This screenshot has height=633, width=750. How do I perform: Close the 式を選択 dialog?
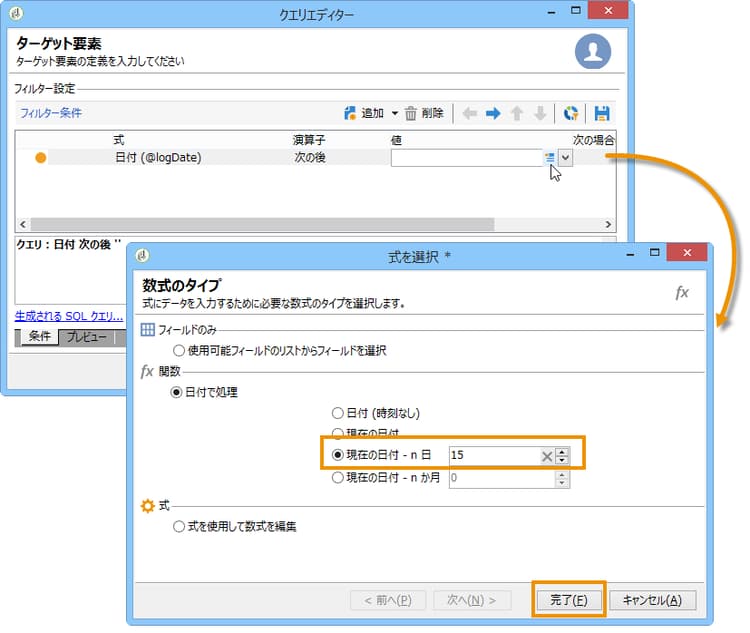[687, 252]
